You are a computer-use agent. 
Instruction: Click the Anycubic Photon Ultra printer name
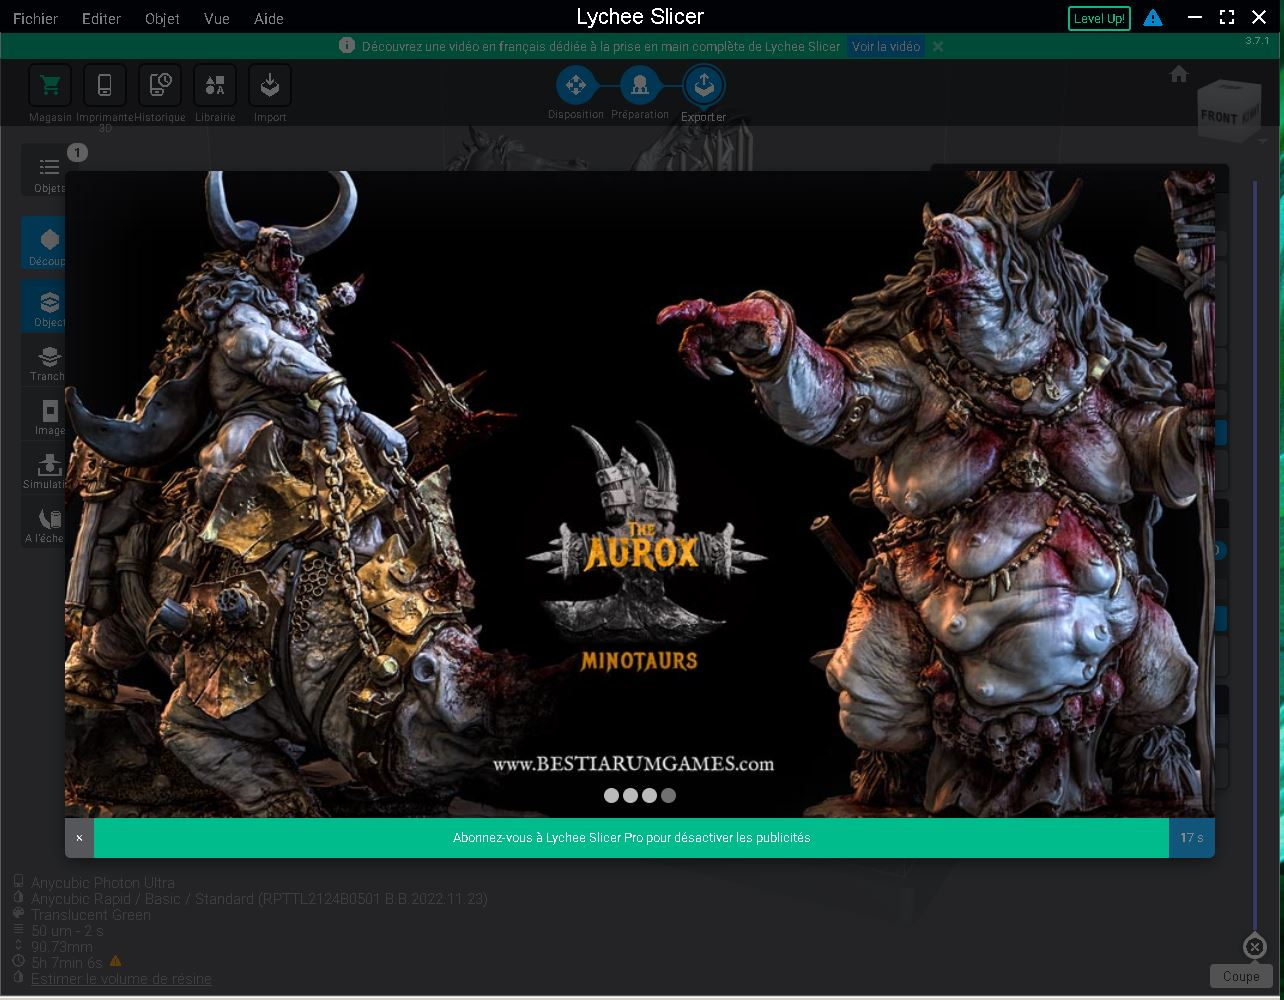[103, 883]
